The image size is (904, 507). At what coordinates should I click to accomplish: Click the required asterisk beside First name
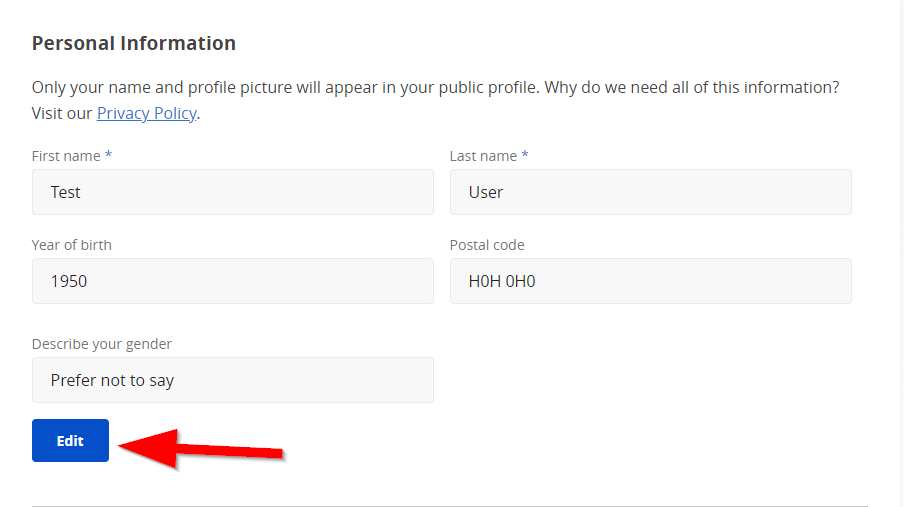tap(108, 155)
